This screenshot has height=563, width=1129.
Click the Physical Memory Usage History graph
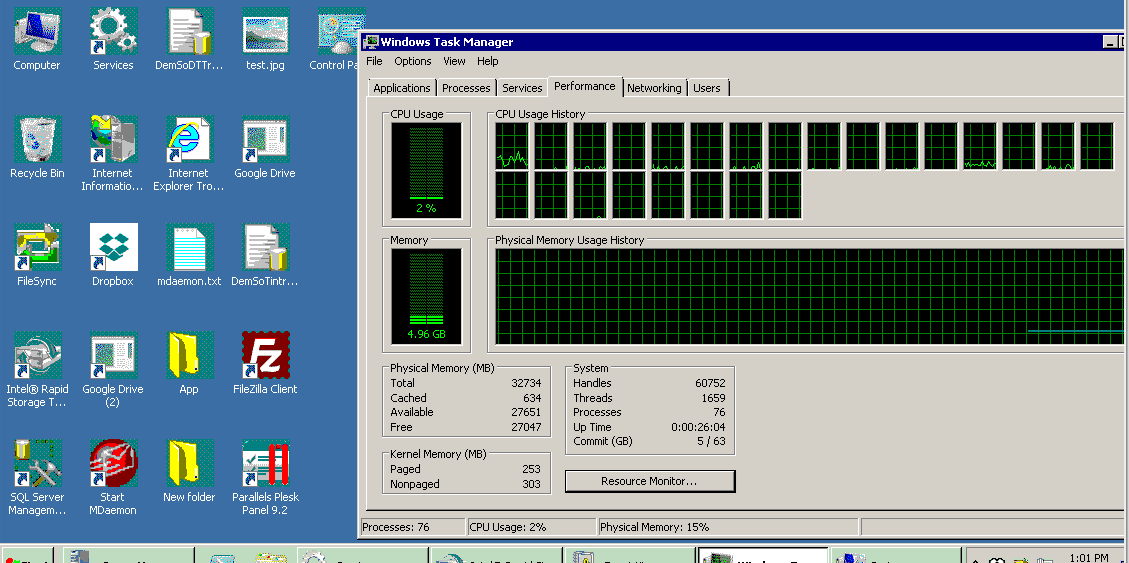(809, 297)
